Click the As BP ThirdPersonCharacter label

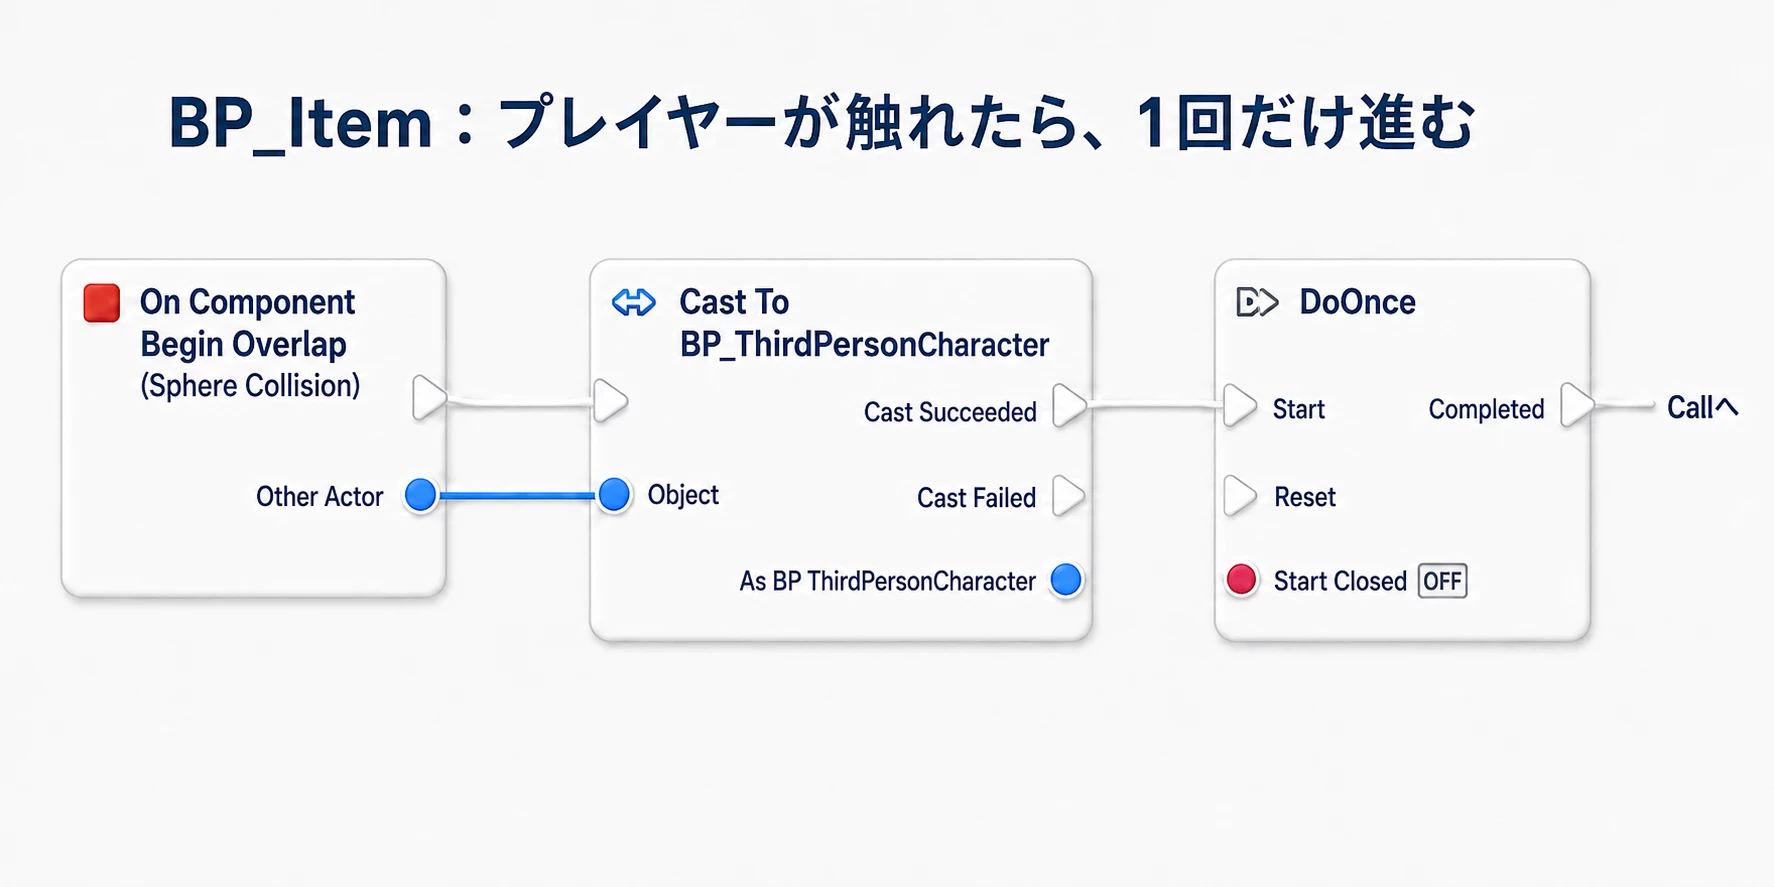click(x=887, y=581)
